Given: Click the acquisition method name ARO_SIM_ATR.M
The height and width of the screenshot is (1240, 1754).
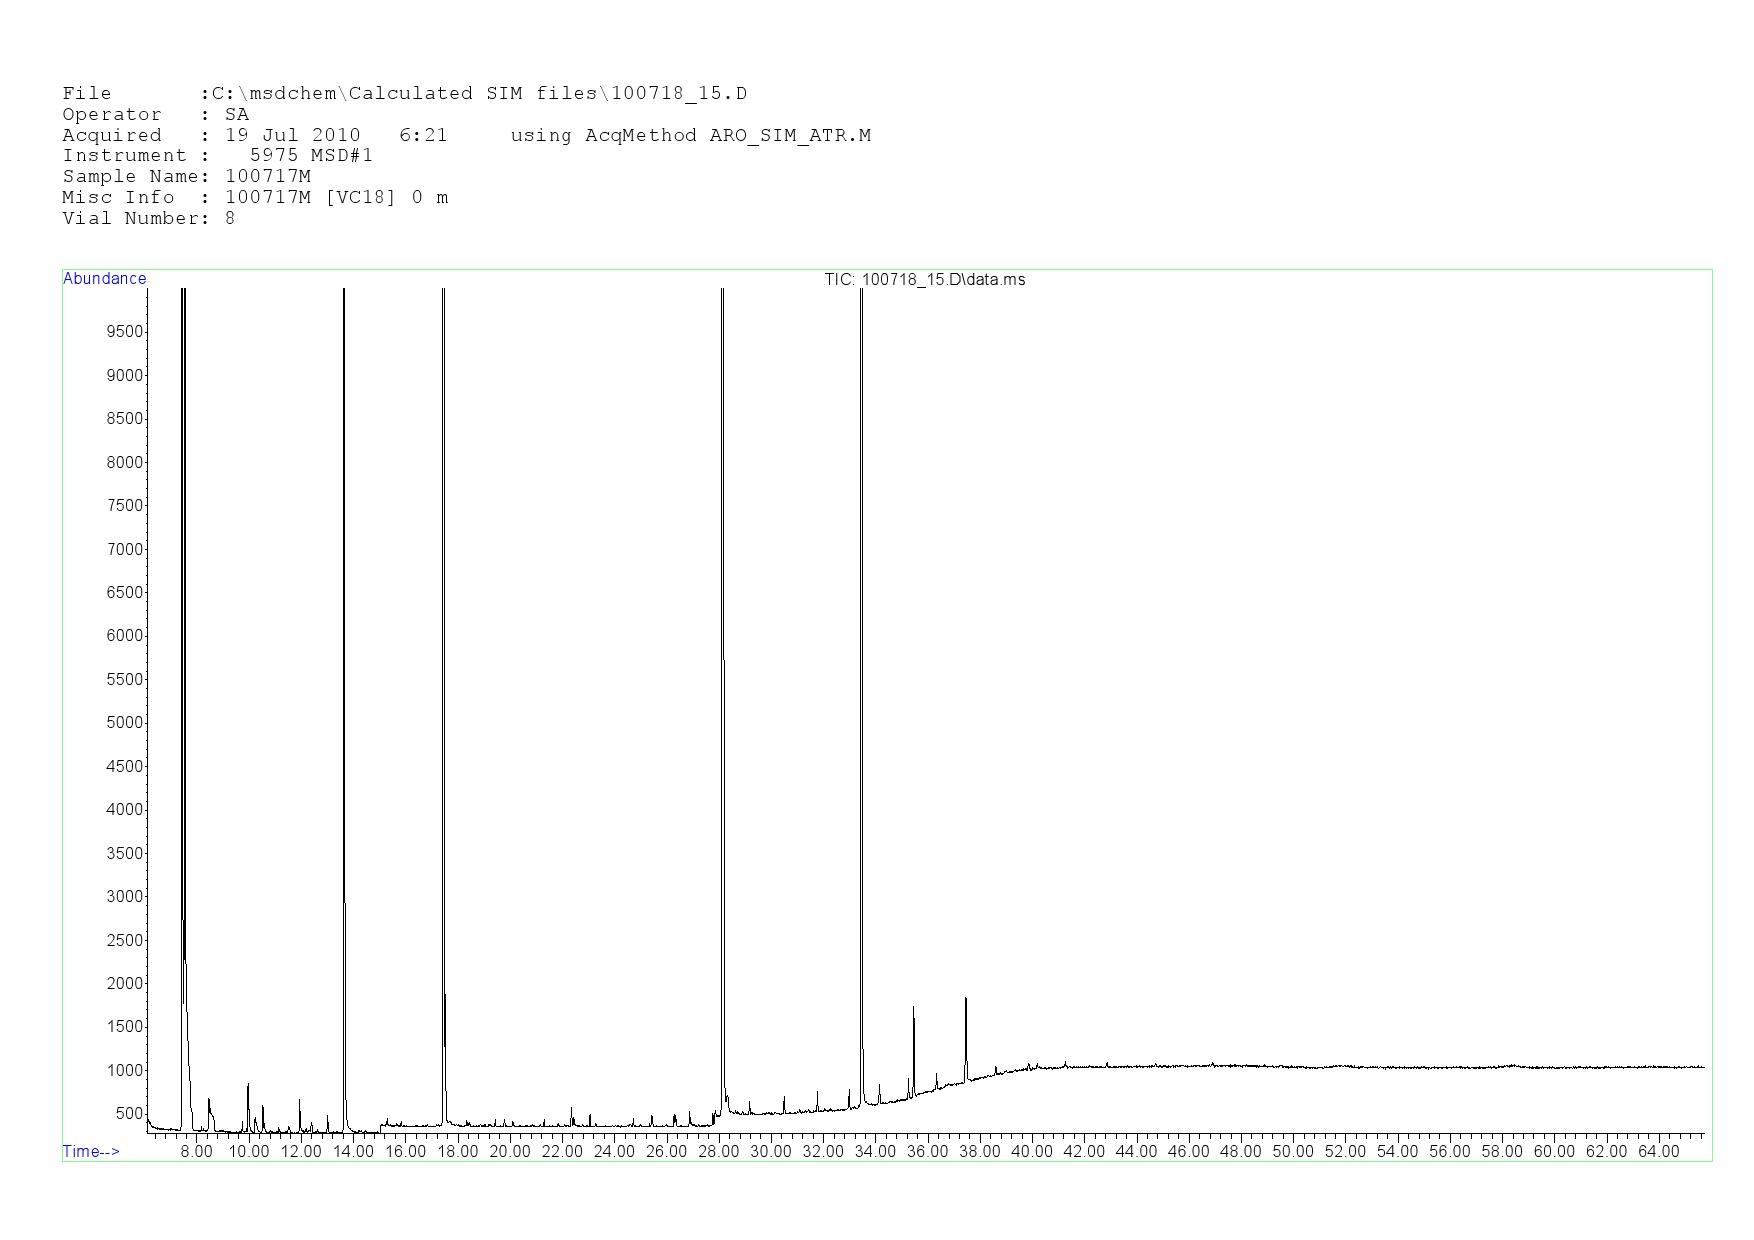Looking at the screenshot, I should 790,136.
